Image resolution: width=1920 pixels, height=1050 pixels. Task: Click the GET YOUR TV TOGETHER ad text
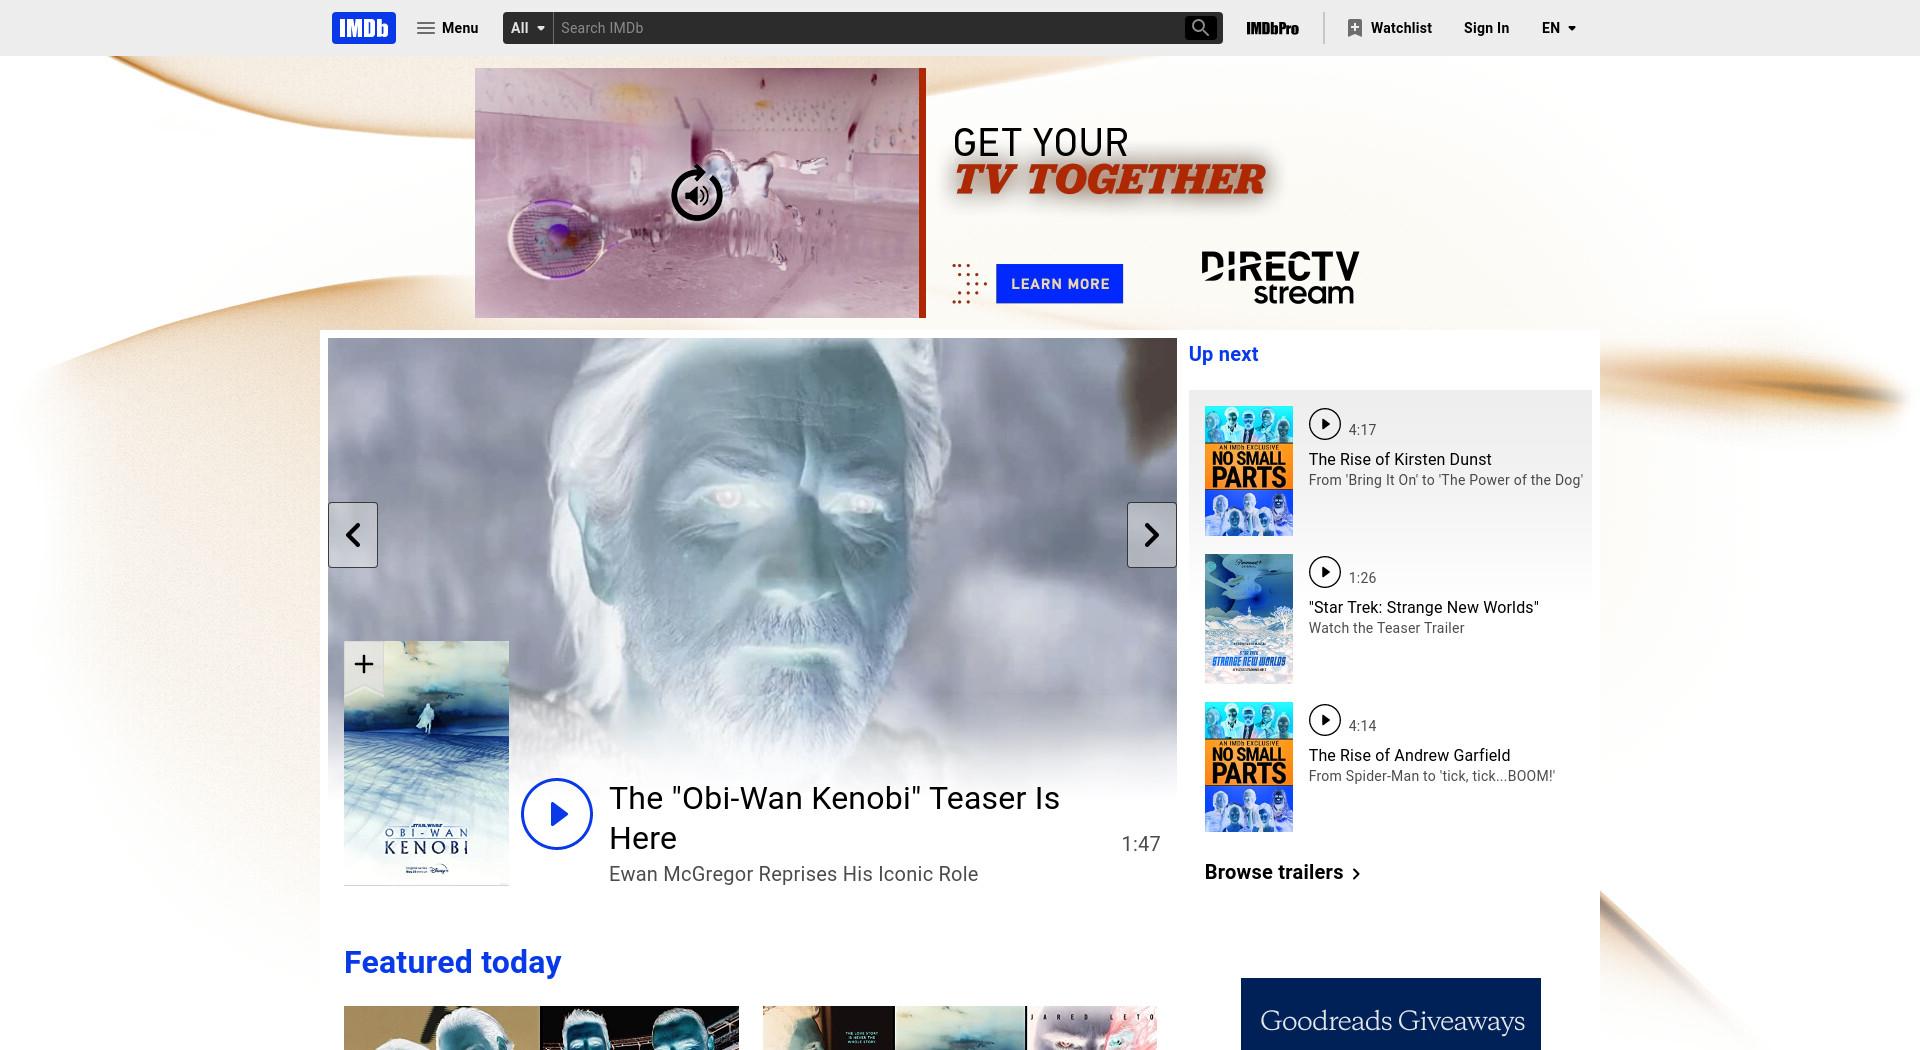1110,162
